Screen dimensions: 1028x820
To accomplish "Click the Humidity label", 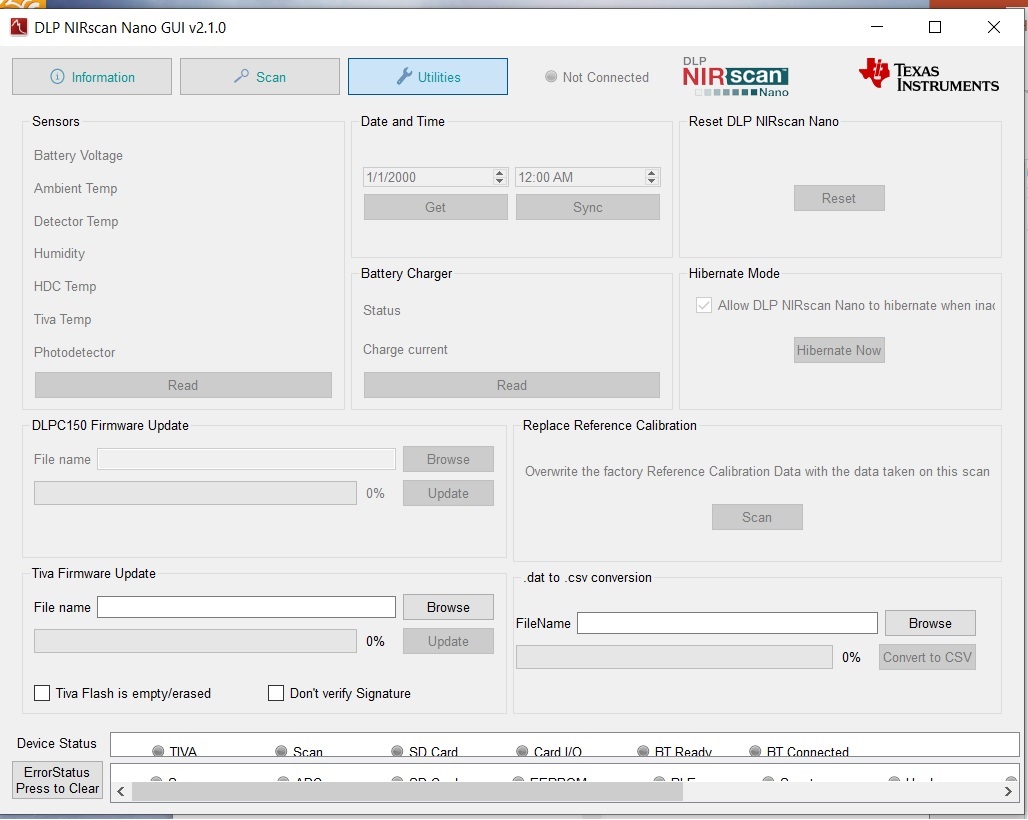I will [59, 253].
